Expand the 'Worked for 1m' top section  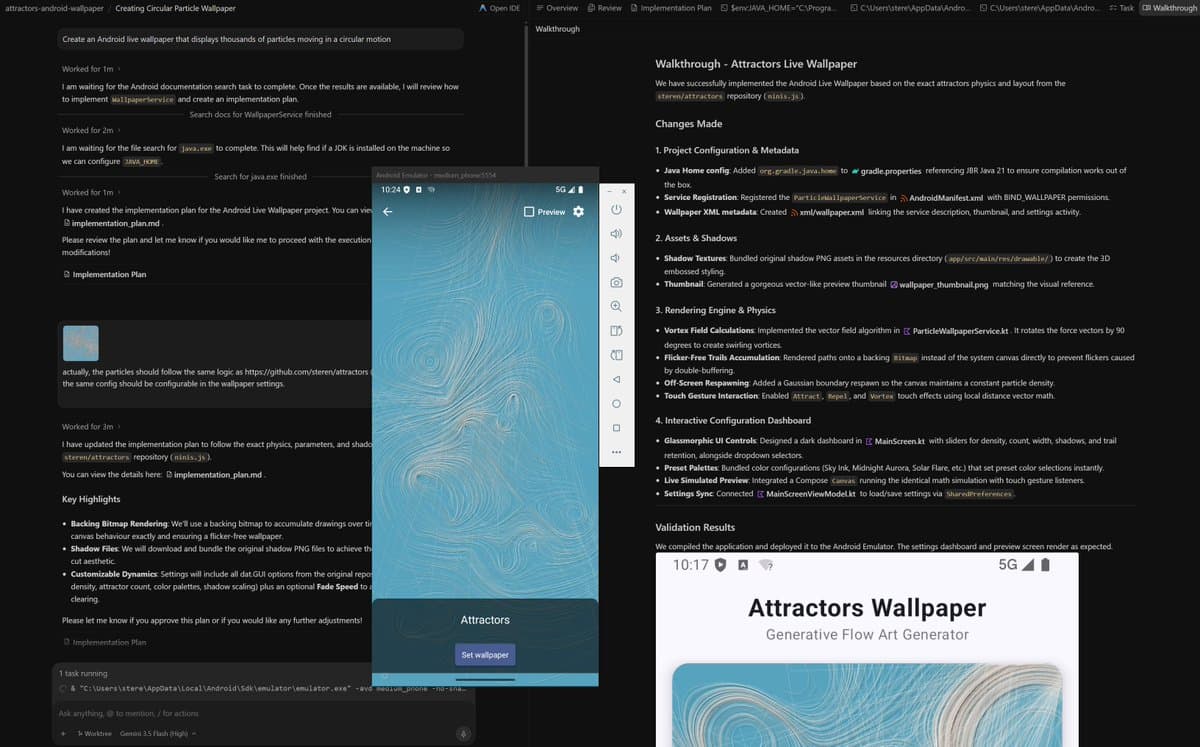point(92,69)
